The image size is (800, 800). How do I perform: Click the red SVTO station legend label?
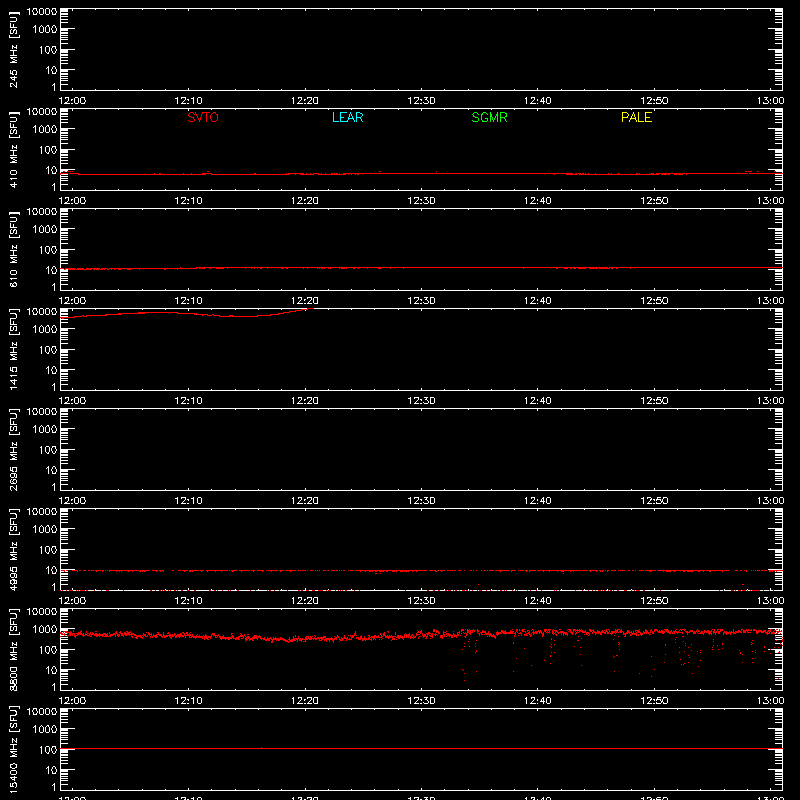(x=203, y=117)
